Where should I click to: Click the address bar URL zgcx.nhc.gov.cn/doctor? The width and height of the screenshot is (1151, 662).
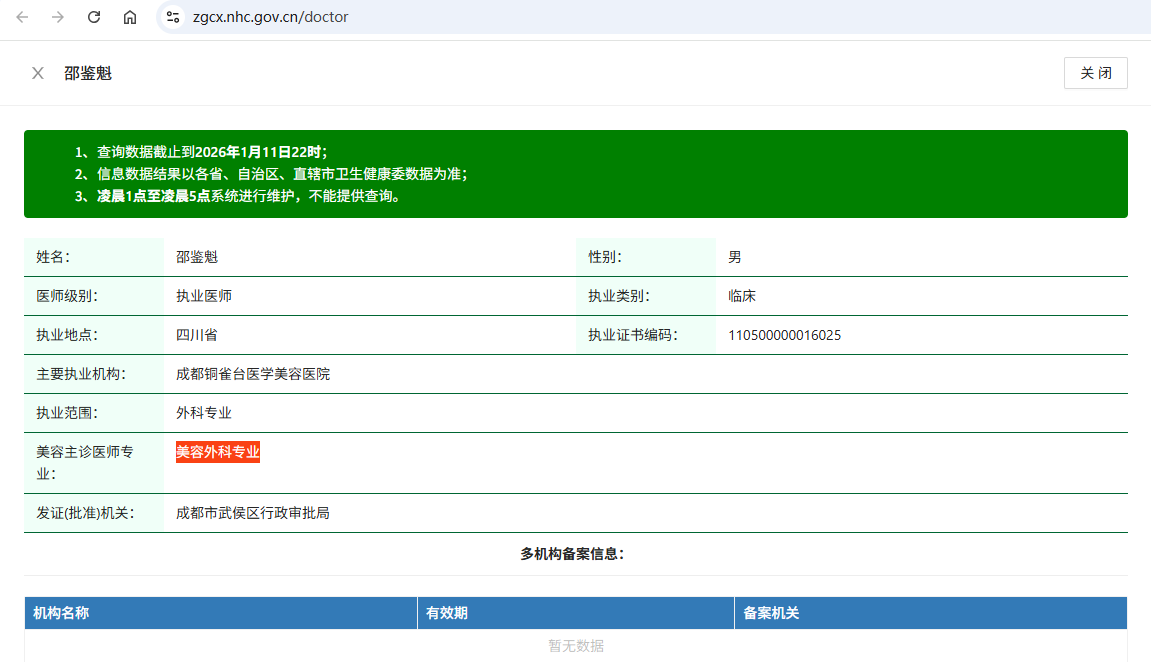tap(270, 17)
